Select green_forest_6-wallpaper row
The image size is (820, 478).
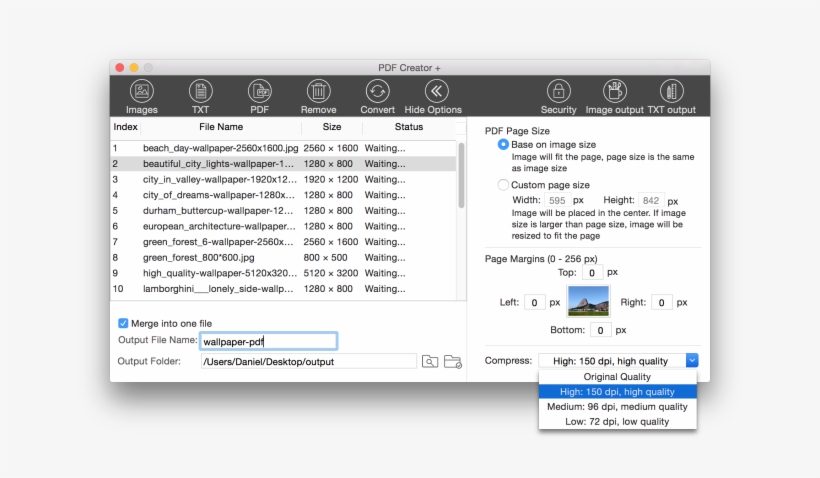point(283,242)
